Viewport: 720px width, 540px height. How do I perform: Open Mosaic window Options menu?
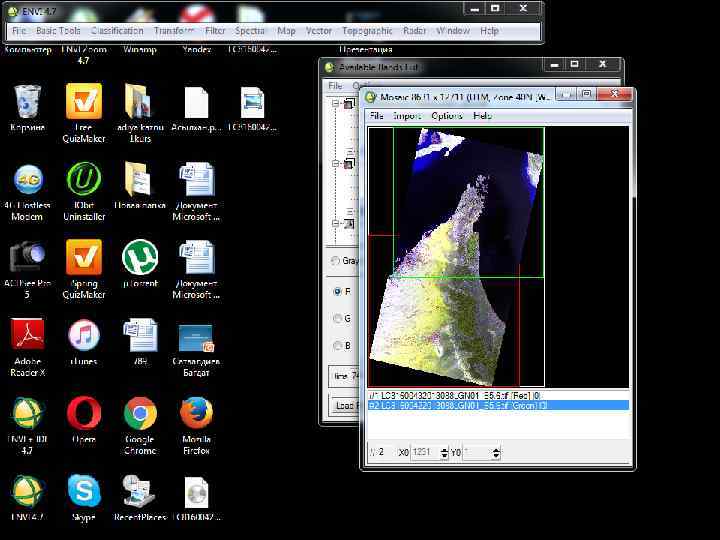[x=447, y=116]
